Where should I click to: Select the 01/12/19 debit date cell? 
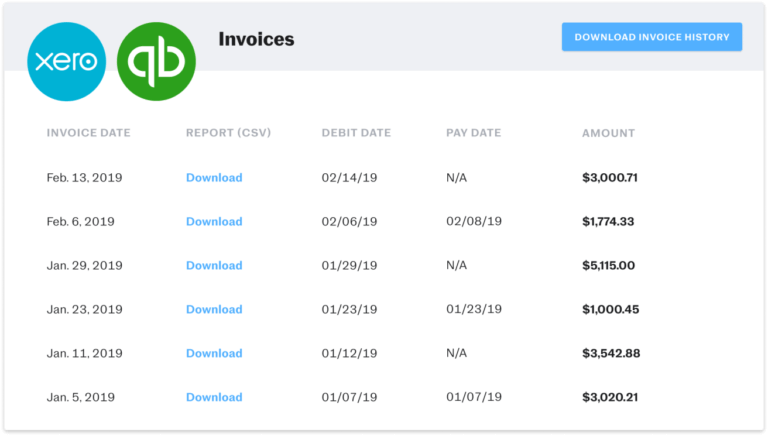point(347,354)
